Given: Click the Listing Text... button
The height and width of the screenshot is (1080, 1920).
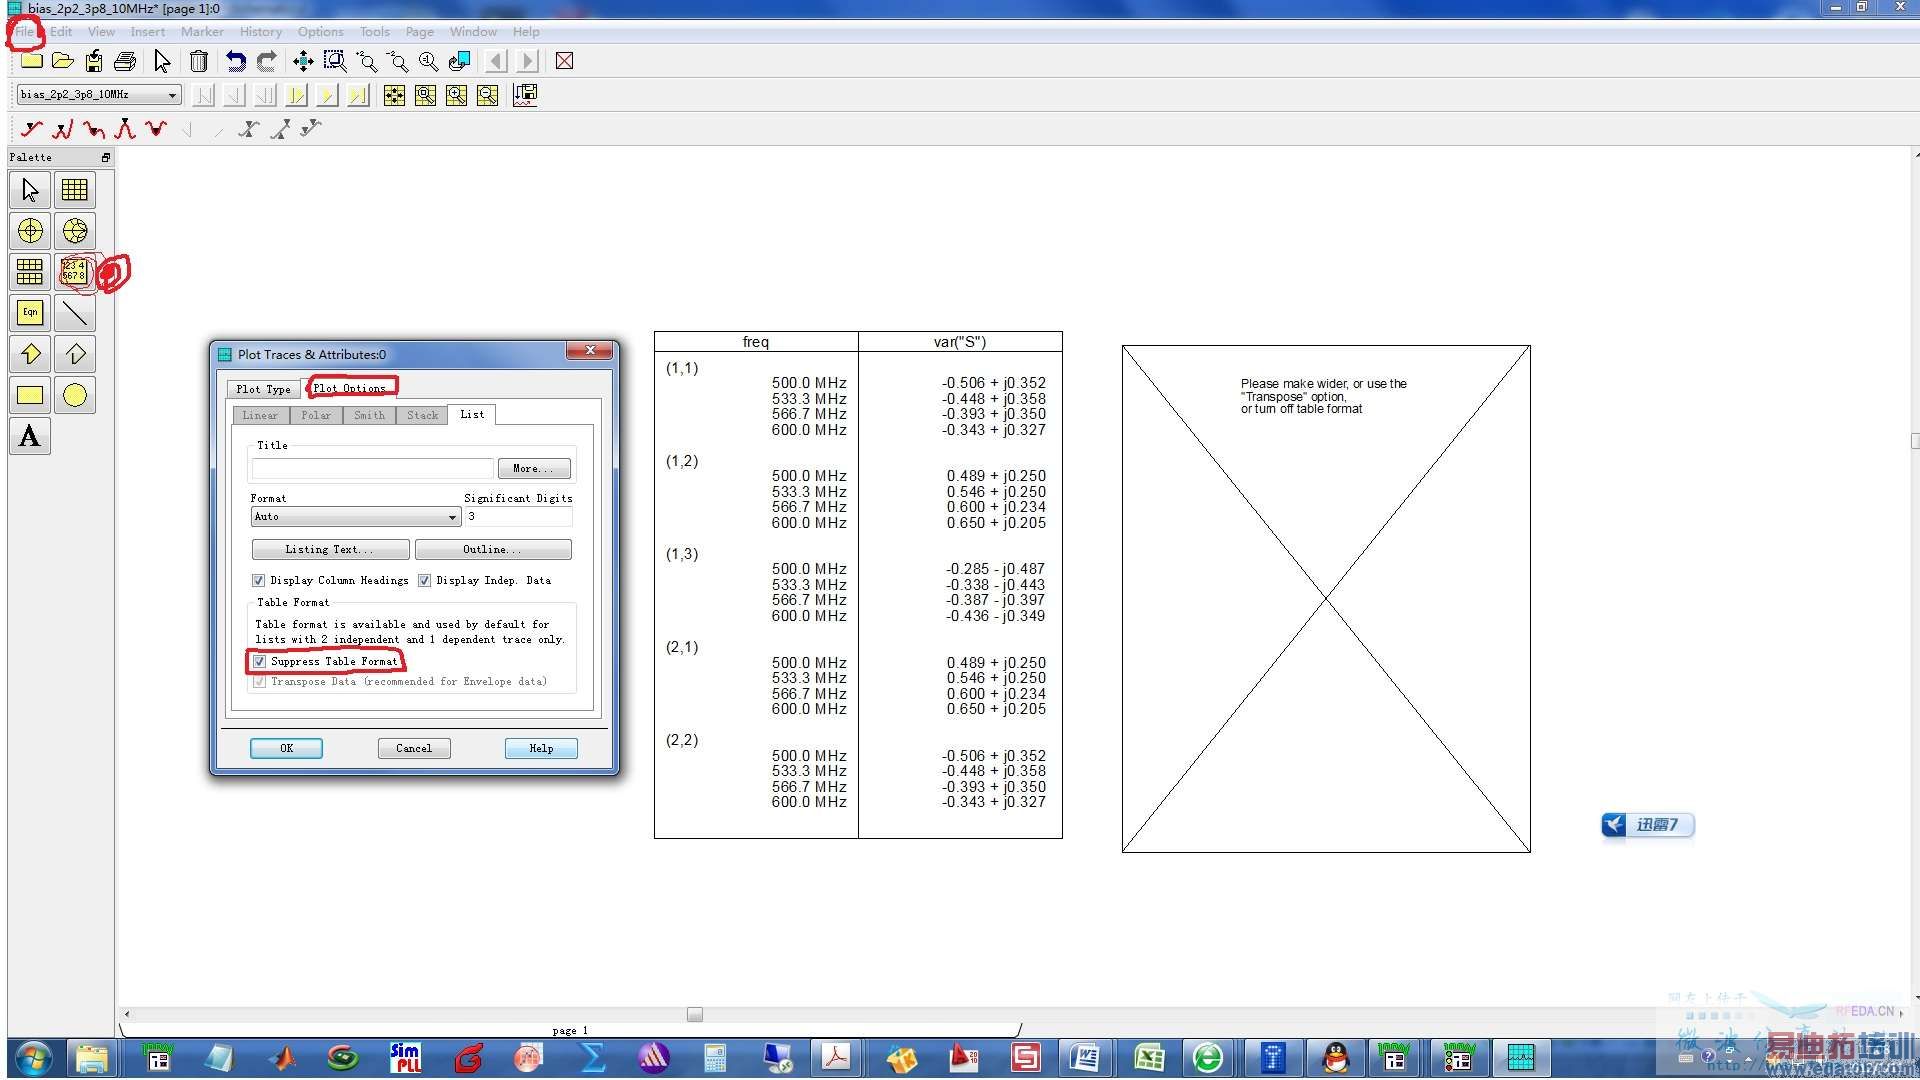Looking at the screenshot, I should point(330,549).
